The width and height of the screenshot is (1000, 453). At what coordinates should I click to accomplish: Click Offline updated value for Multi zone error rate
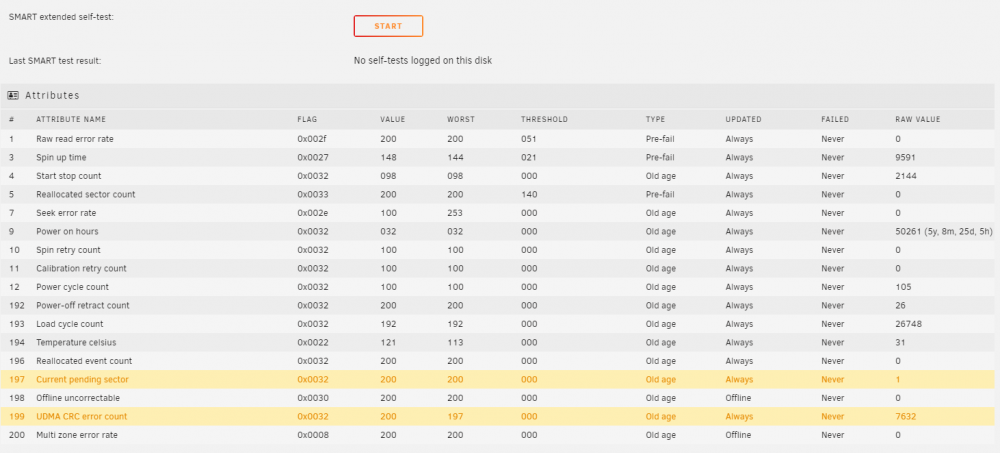738,434
